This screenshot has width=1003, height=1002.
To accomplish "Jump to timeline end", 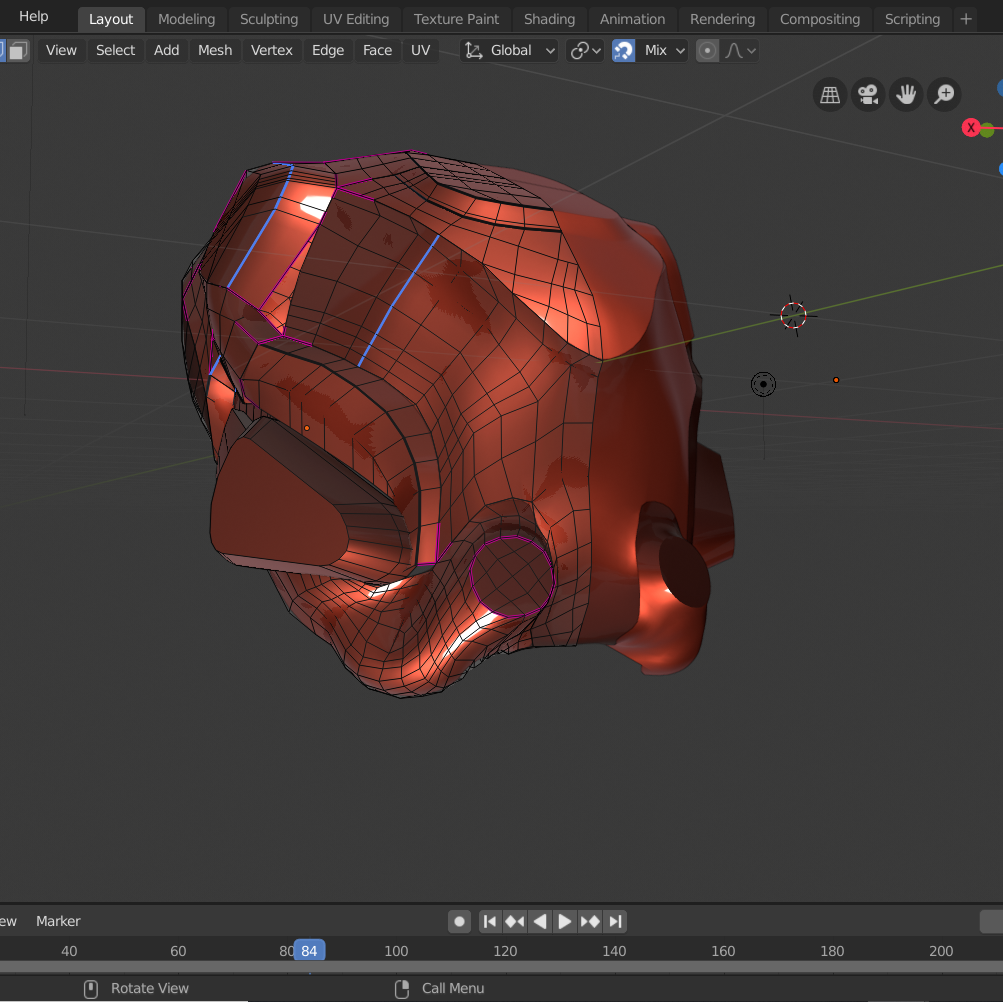I will (x=615, y=921).
